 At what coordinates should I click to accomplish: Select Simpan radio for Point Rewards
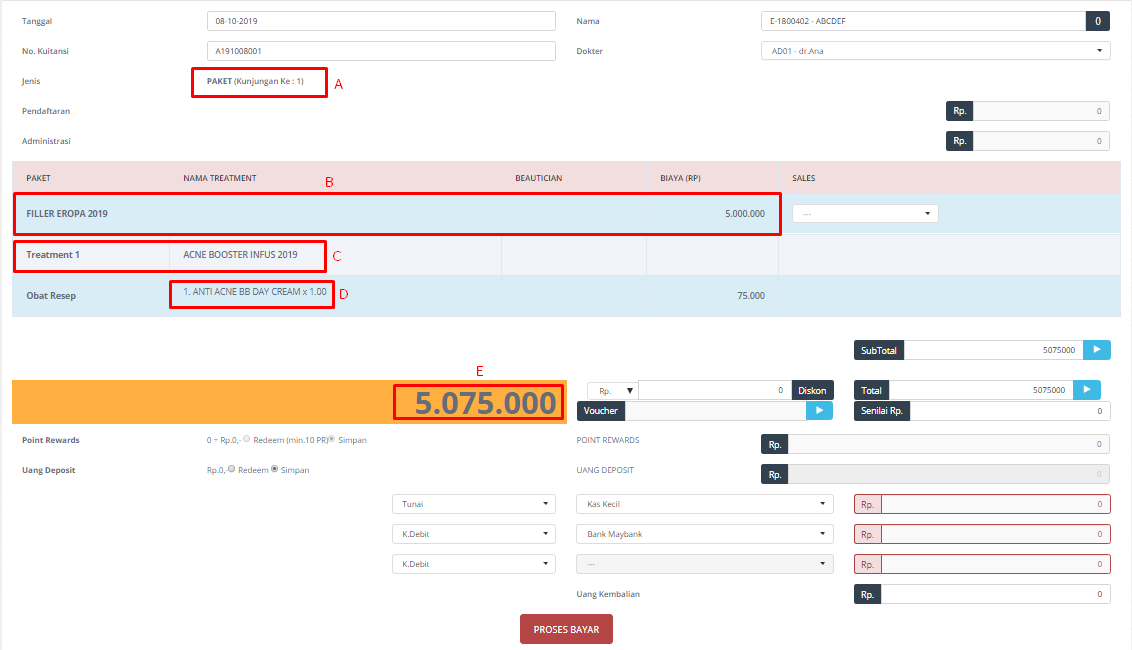(x=332, y=440)
